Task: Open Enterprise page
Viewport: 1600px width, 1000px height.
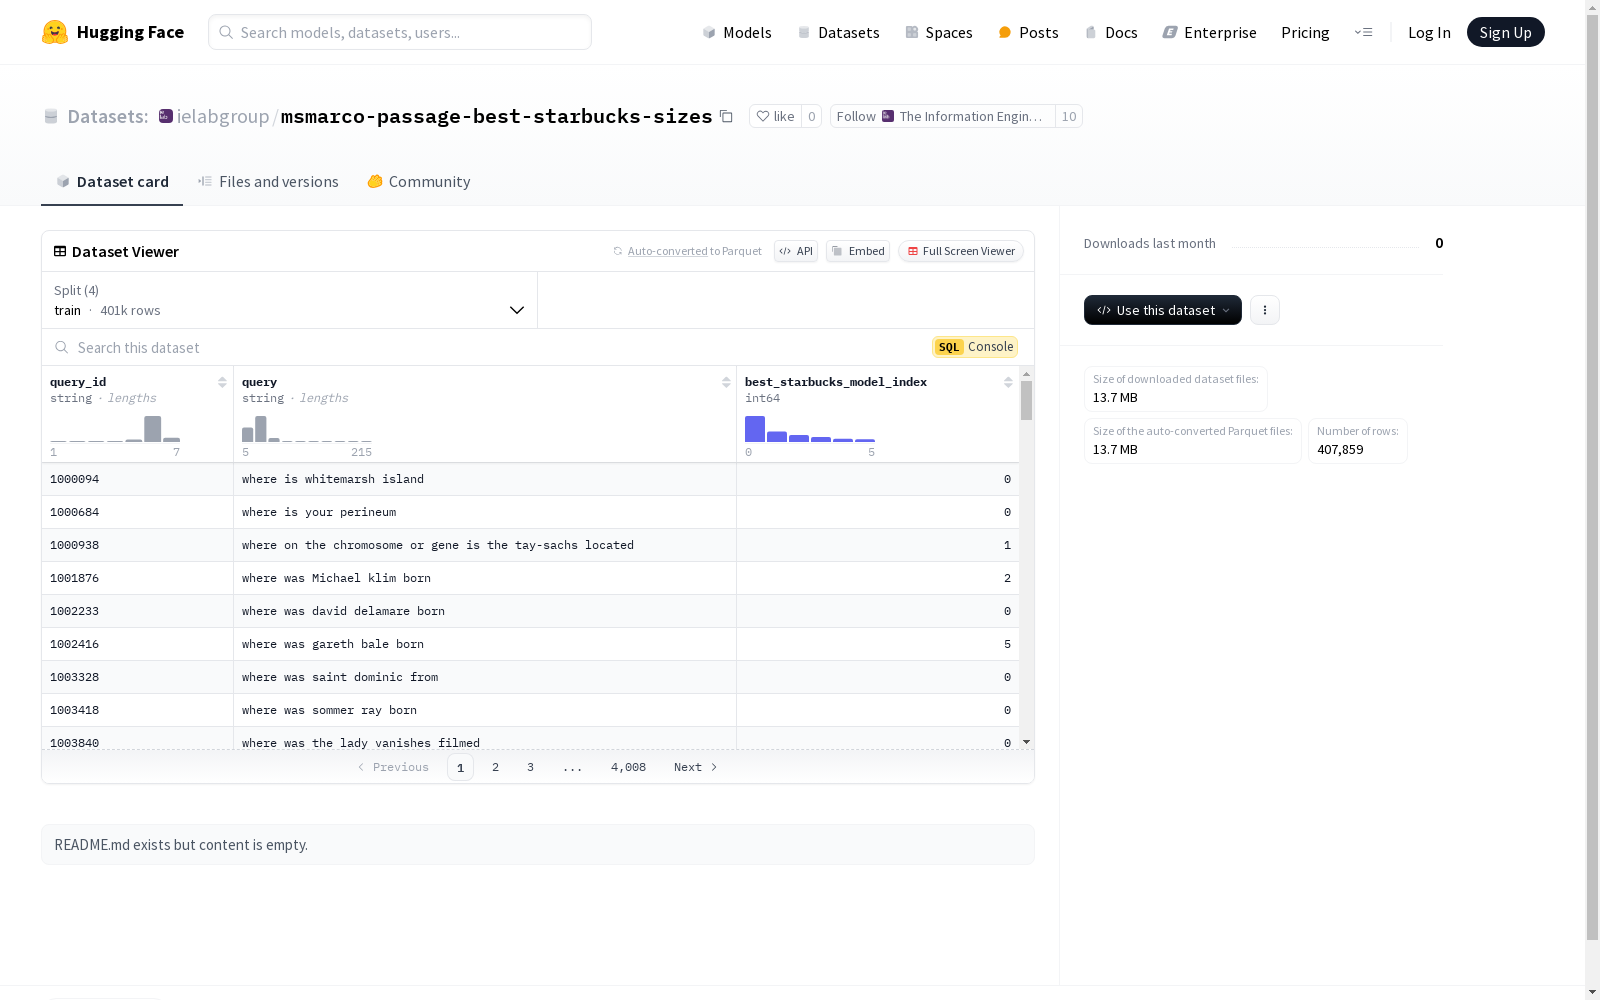Action: (x=1209, y=32)
